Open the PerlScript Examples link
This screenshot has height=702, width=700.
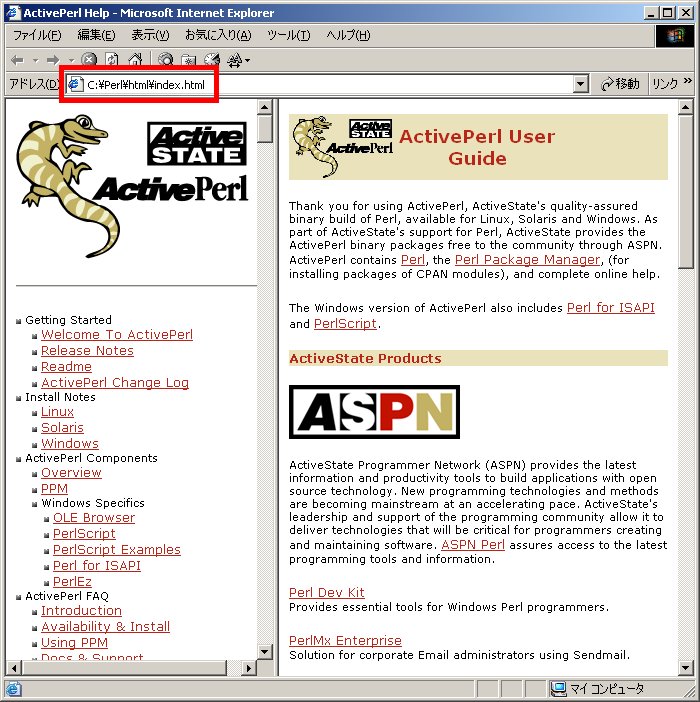117,550
